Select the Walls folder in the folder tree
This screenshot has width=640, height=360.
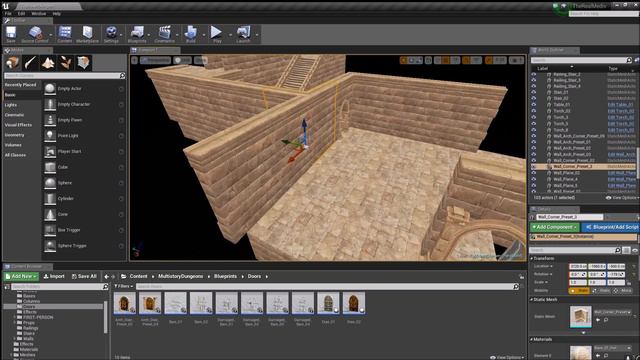point(28,339)
